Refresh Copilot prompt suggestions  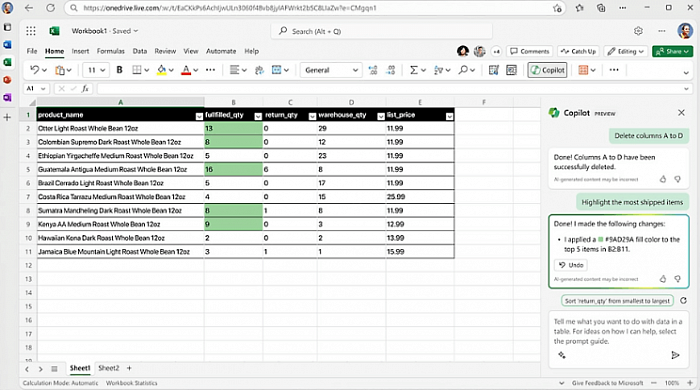[683, 301]
